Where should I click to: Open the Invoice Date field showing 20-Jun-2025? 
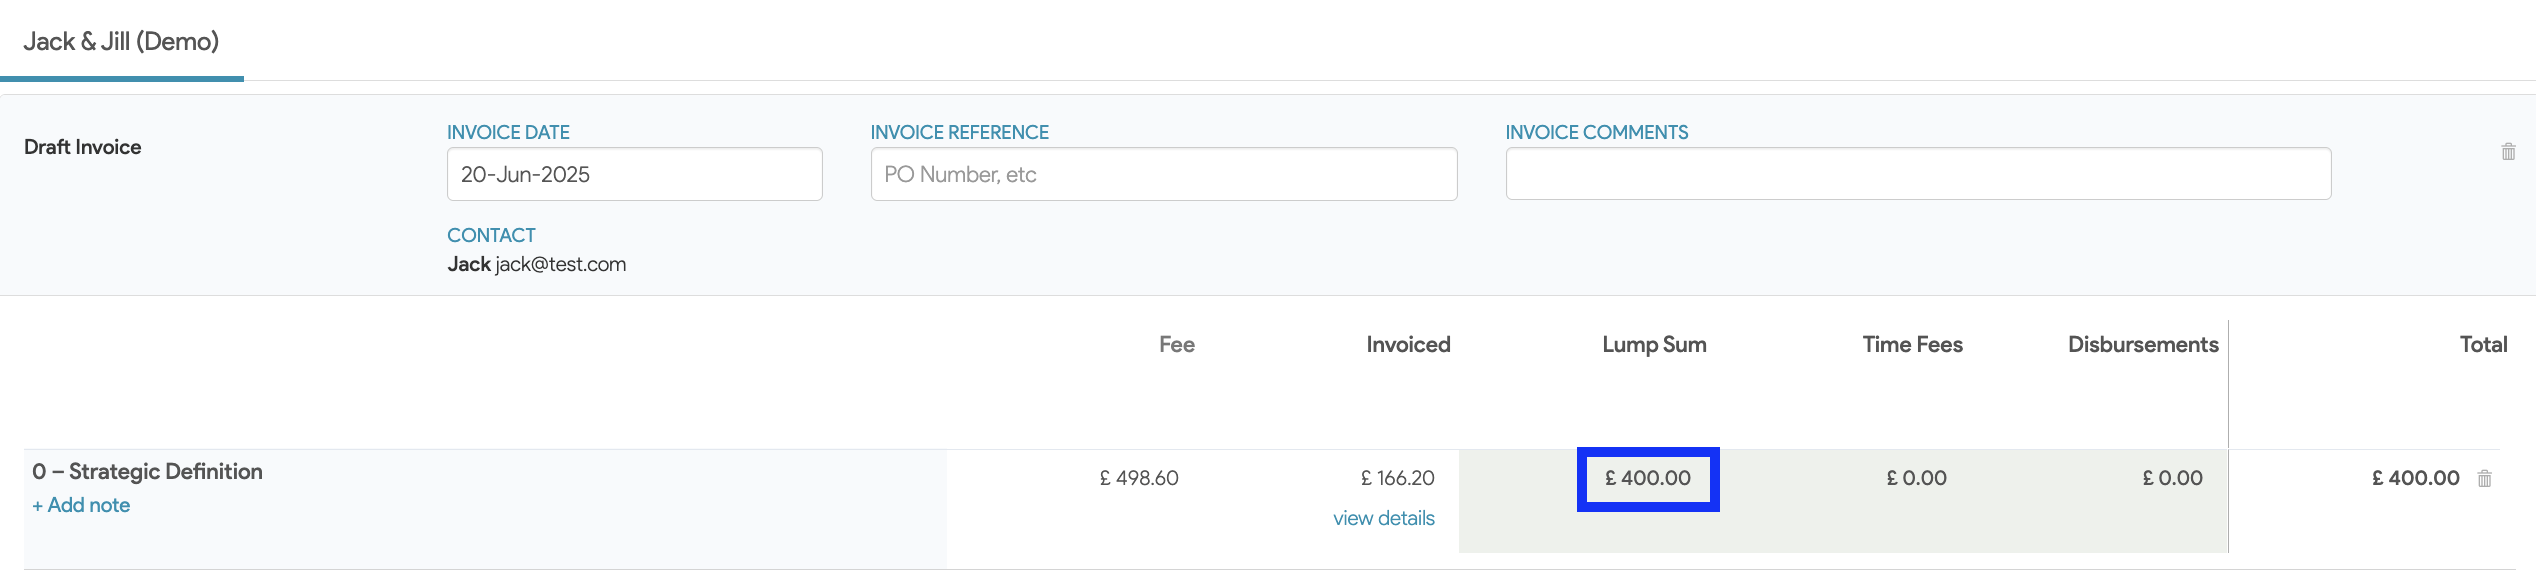point(634,174)
